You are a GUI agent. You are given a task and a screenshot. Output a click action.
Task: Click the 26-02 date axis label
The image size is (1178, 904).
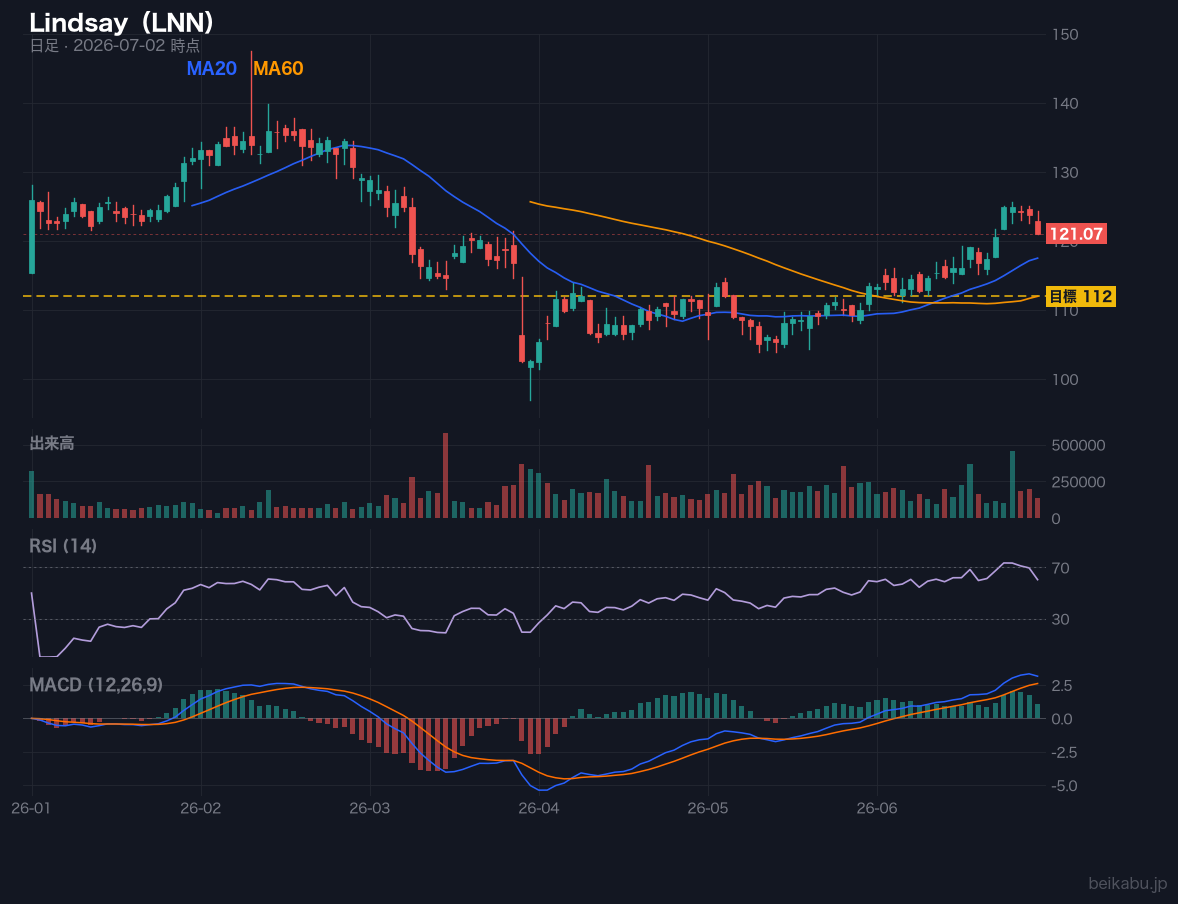point(201,809)
